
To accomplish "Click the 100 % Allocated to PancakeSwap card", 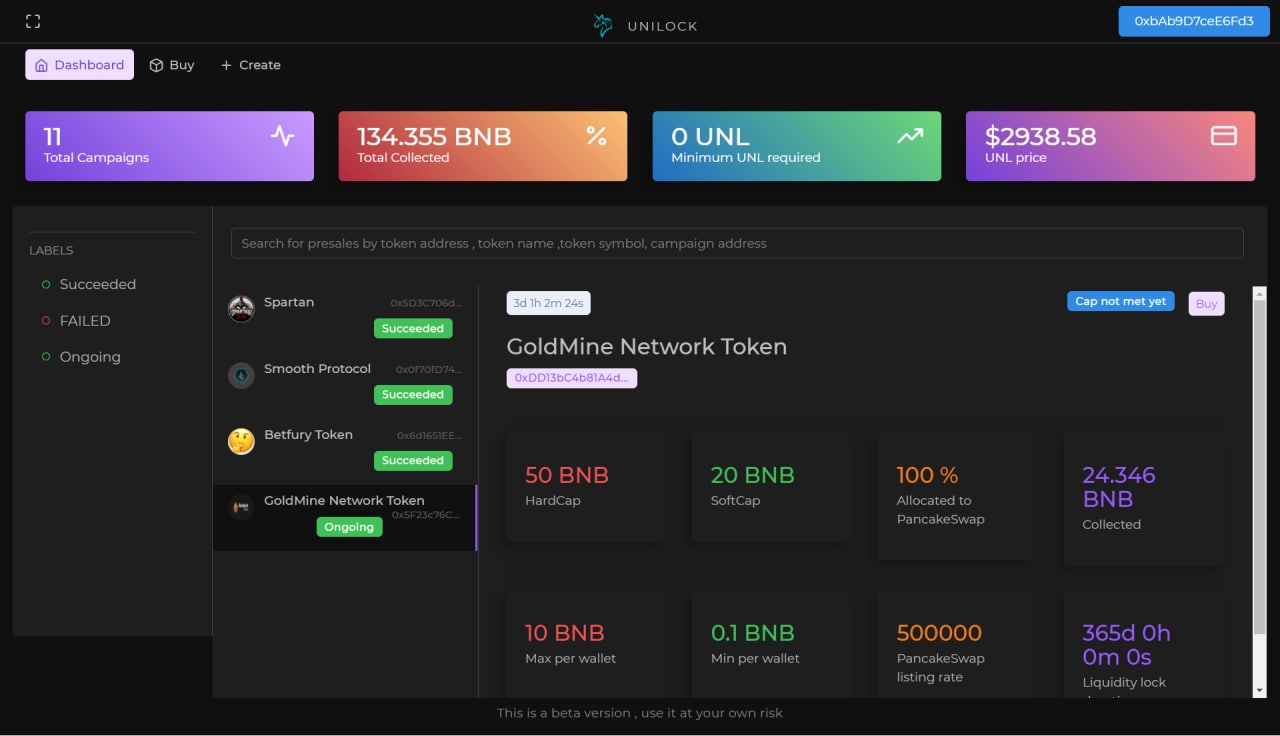I will pyautogui.click(x=957, y=496).
